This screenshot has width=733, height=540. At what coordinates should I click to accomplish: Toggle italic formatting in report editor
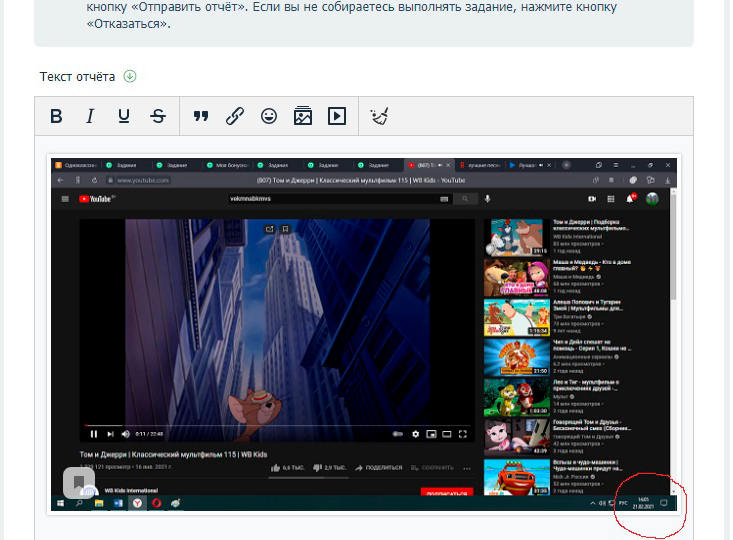point(90,116)
